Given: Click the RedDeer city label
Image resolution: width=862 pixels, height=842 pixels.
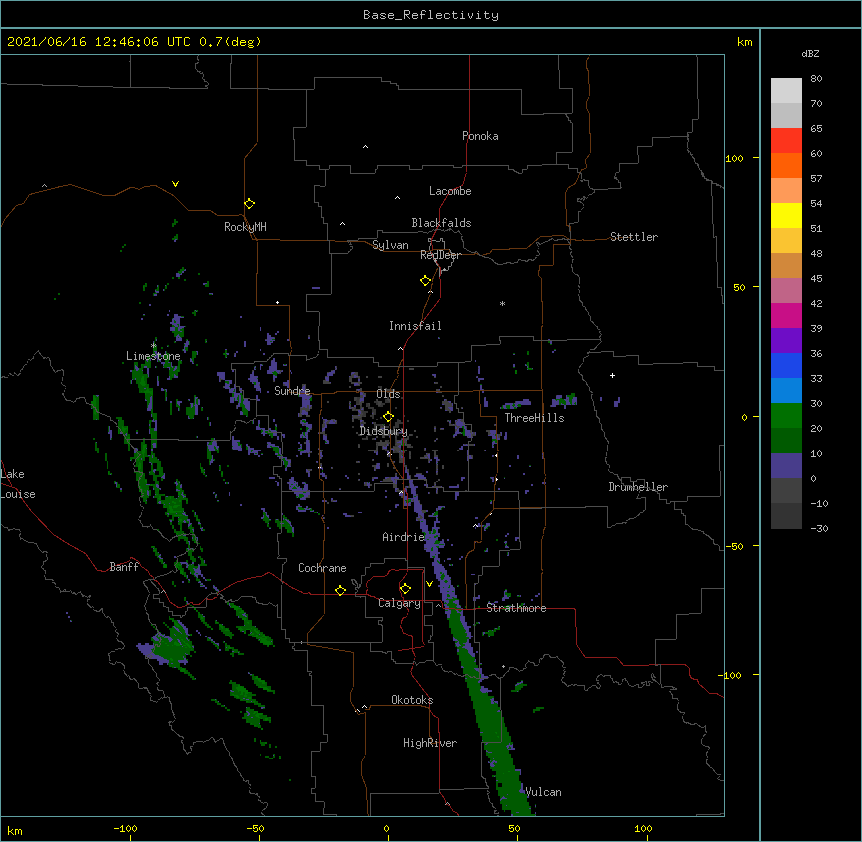Looking at the screenshot, I should point(440,255).
